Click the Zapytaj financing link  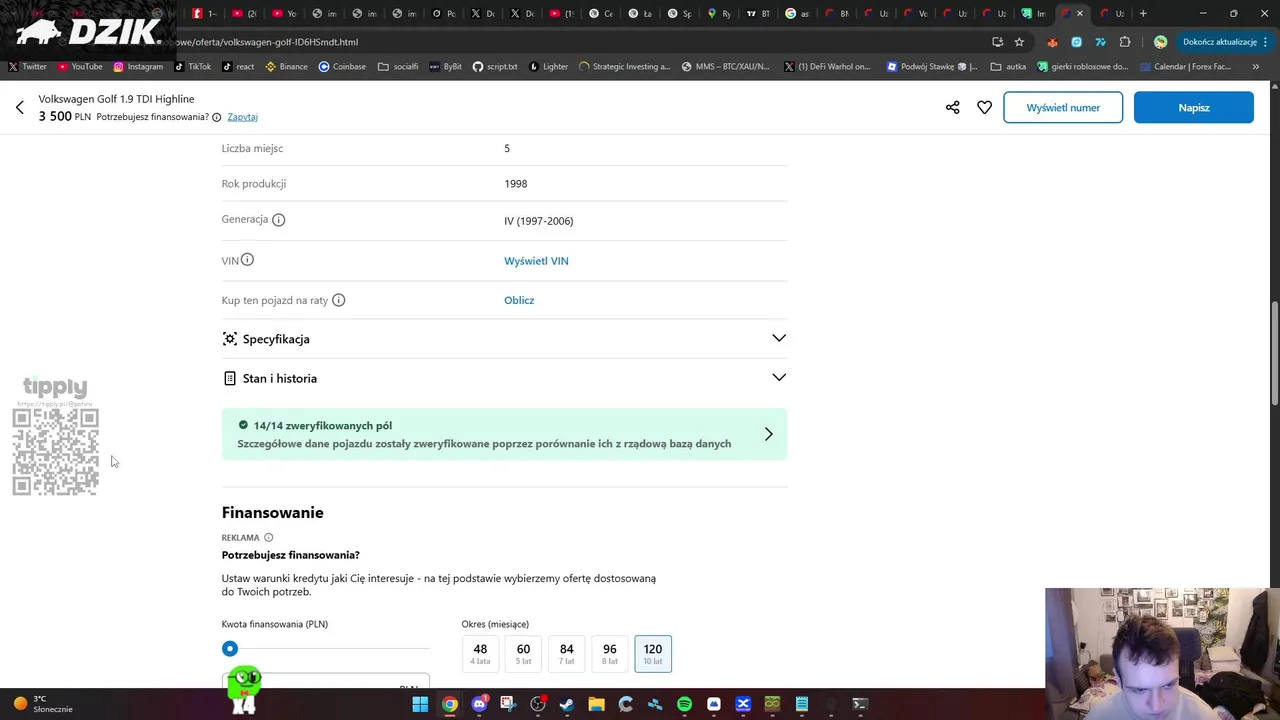pyautogui.click(x=242, y=117)
